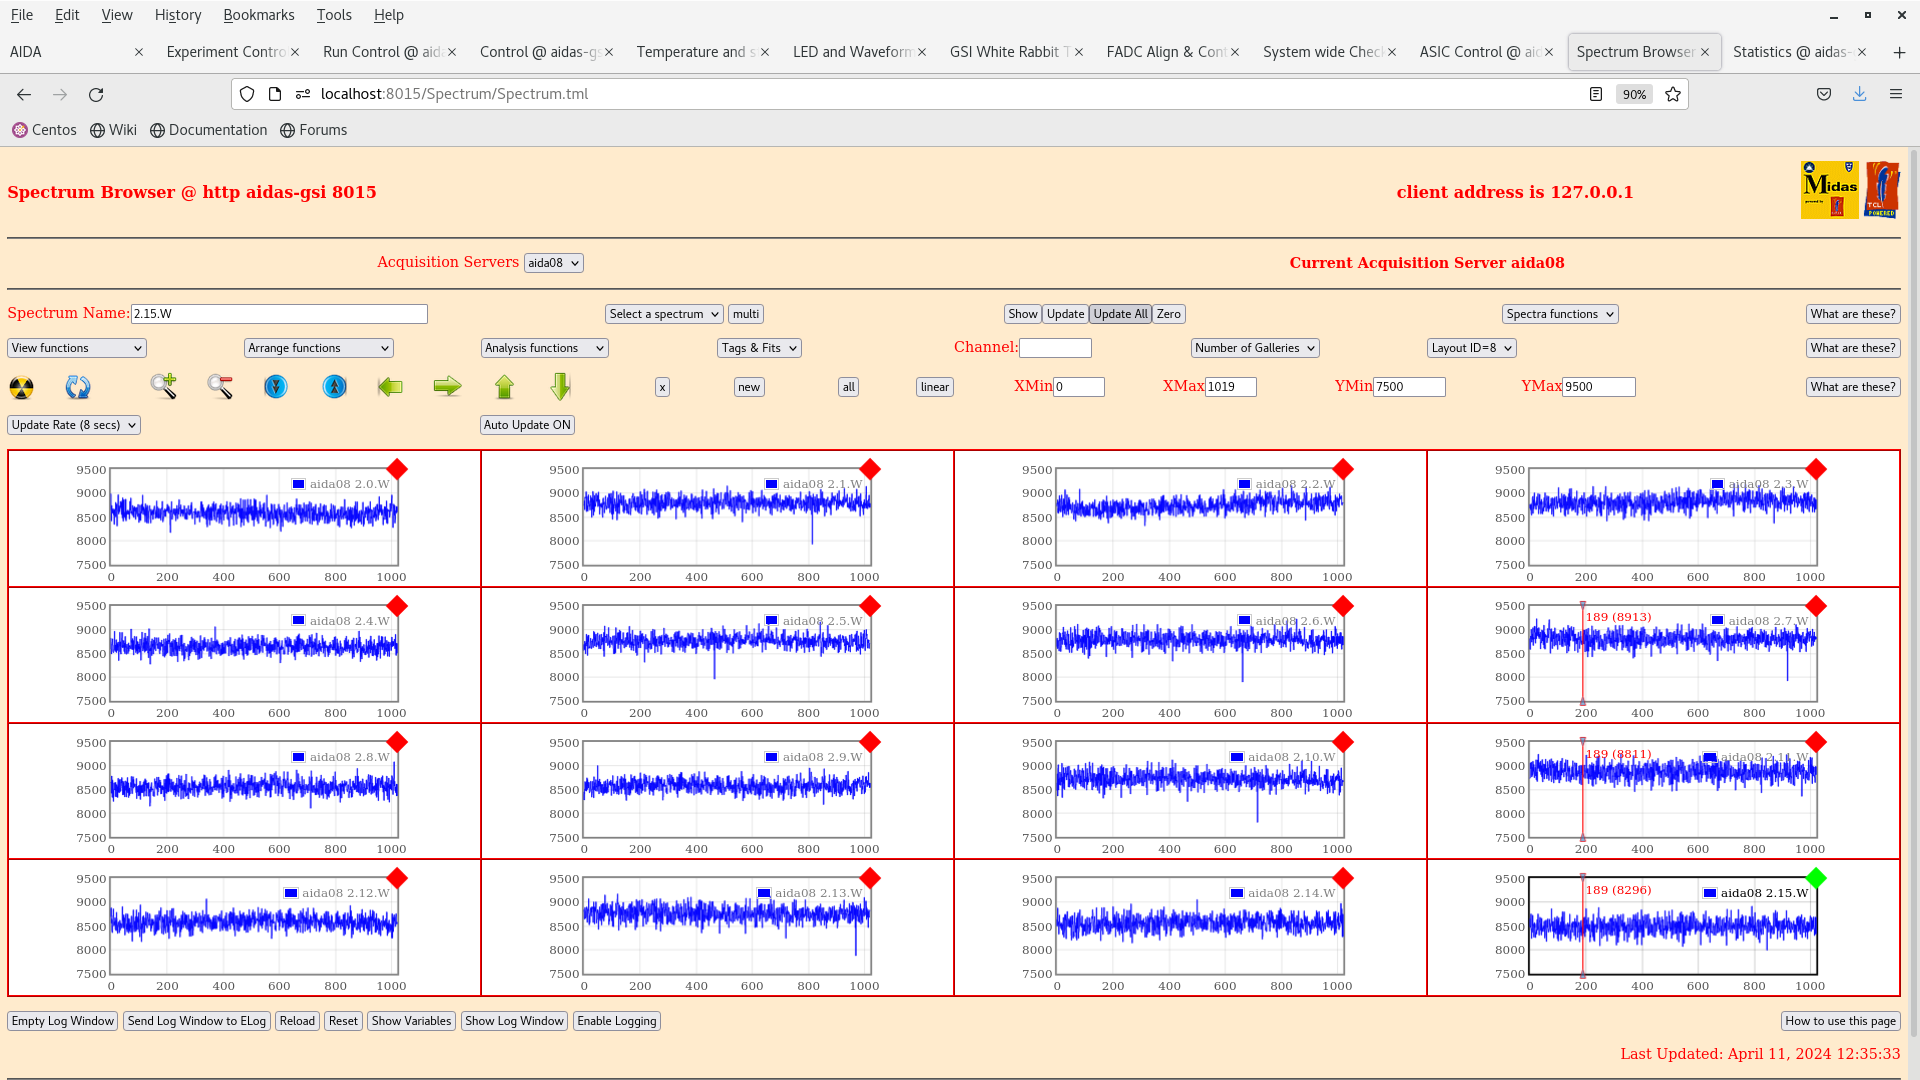Screen dimensions: 1920x1080
Task: Toggle the Auto Update ON button
Action: click(x=527, y=425)
